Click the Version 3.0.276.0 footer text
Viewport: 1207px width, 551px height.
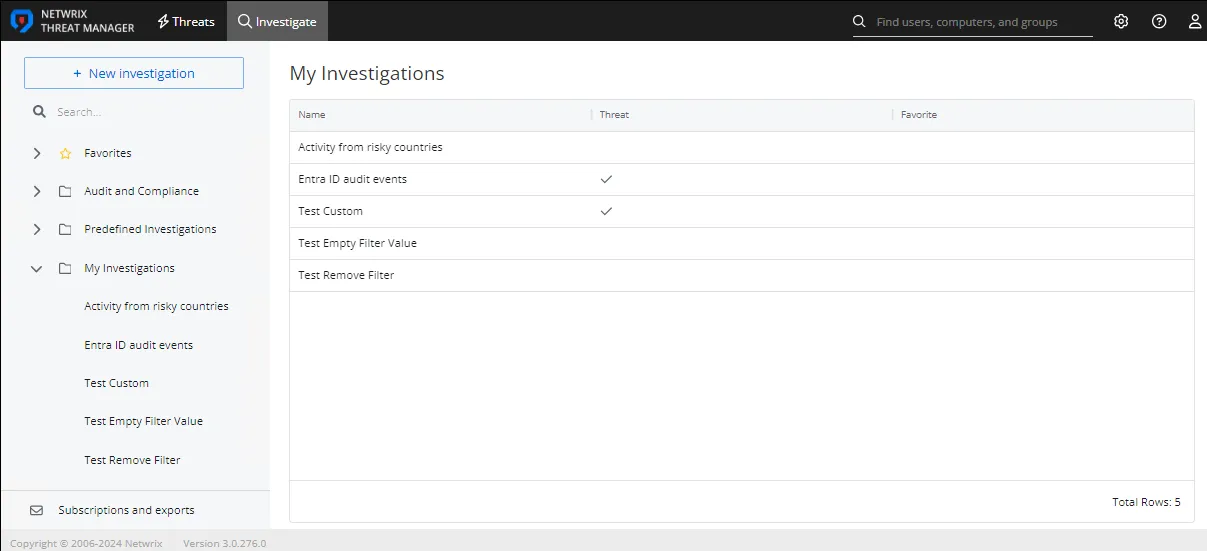(x=224, y=544)
